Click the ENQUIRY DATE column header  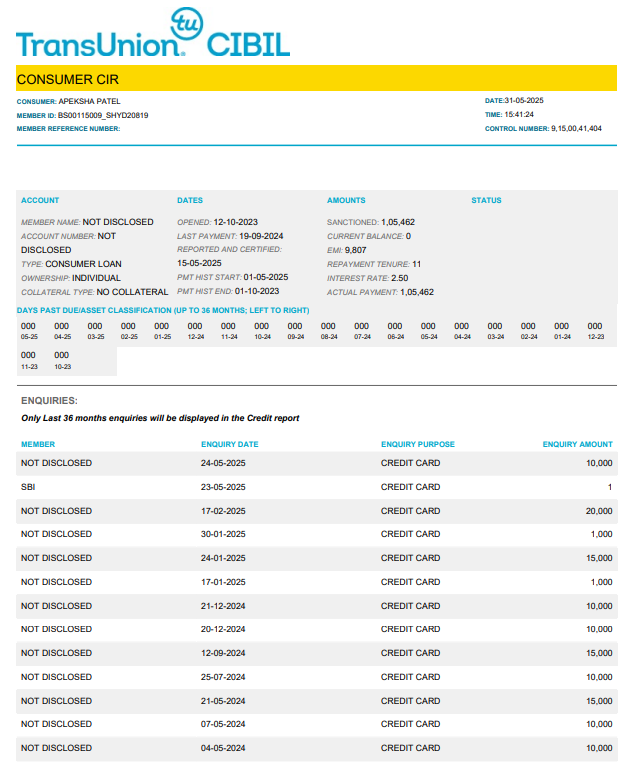pyautogui.click(x=229, y=444)
